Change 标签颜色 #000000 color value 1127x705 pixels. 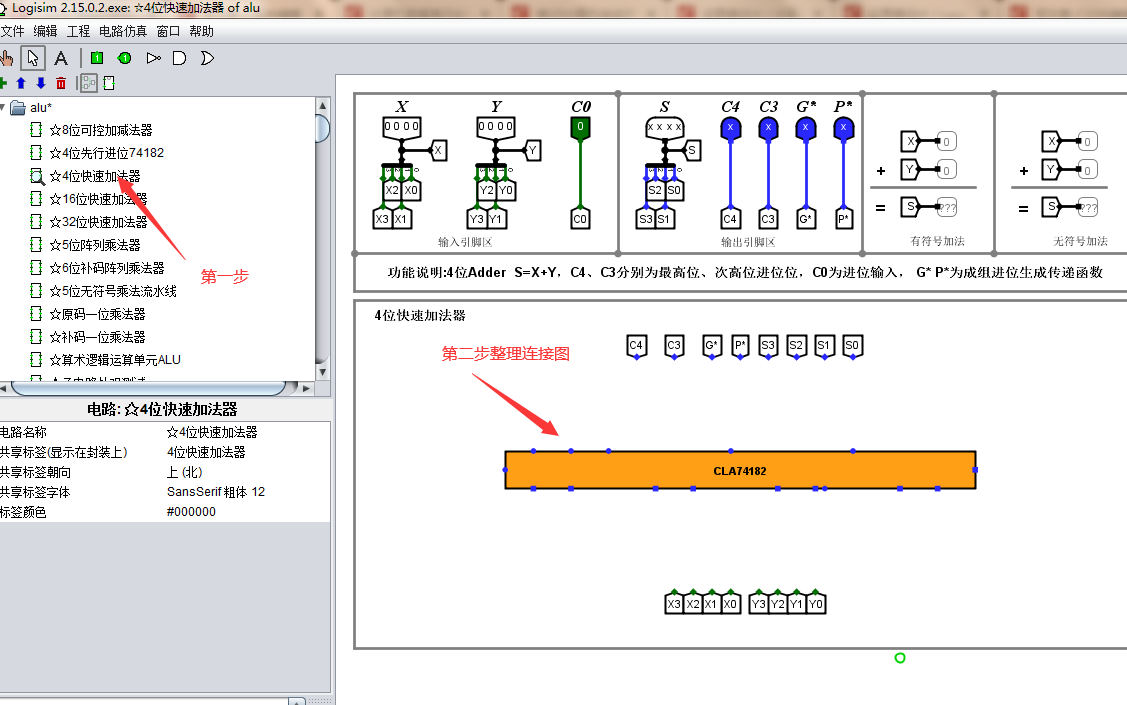(247, 512)
